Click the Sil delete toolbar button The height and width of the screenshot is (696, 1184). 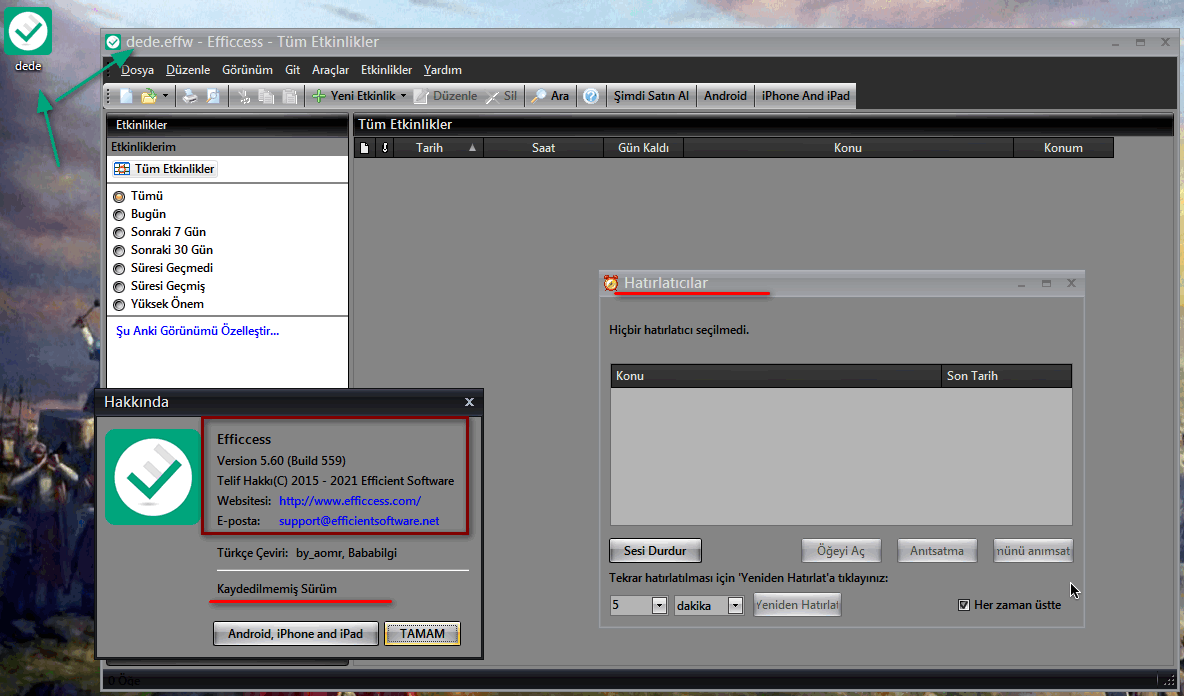click(x=501, y=96)
